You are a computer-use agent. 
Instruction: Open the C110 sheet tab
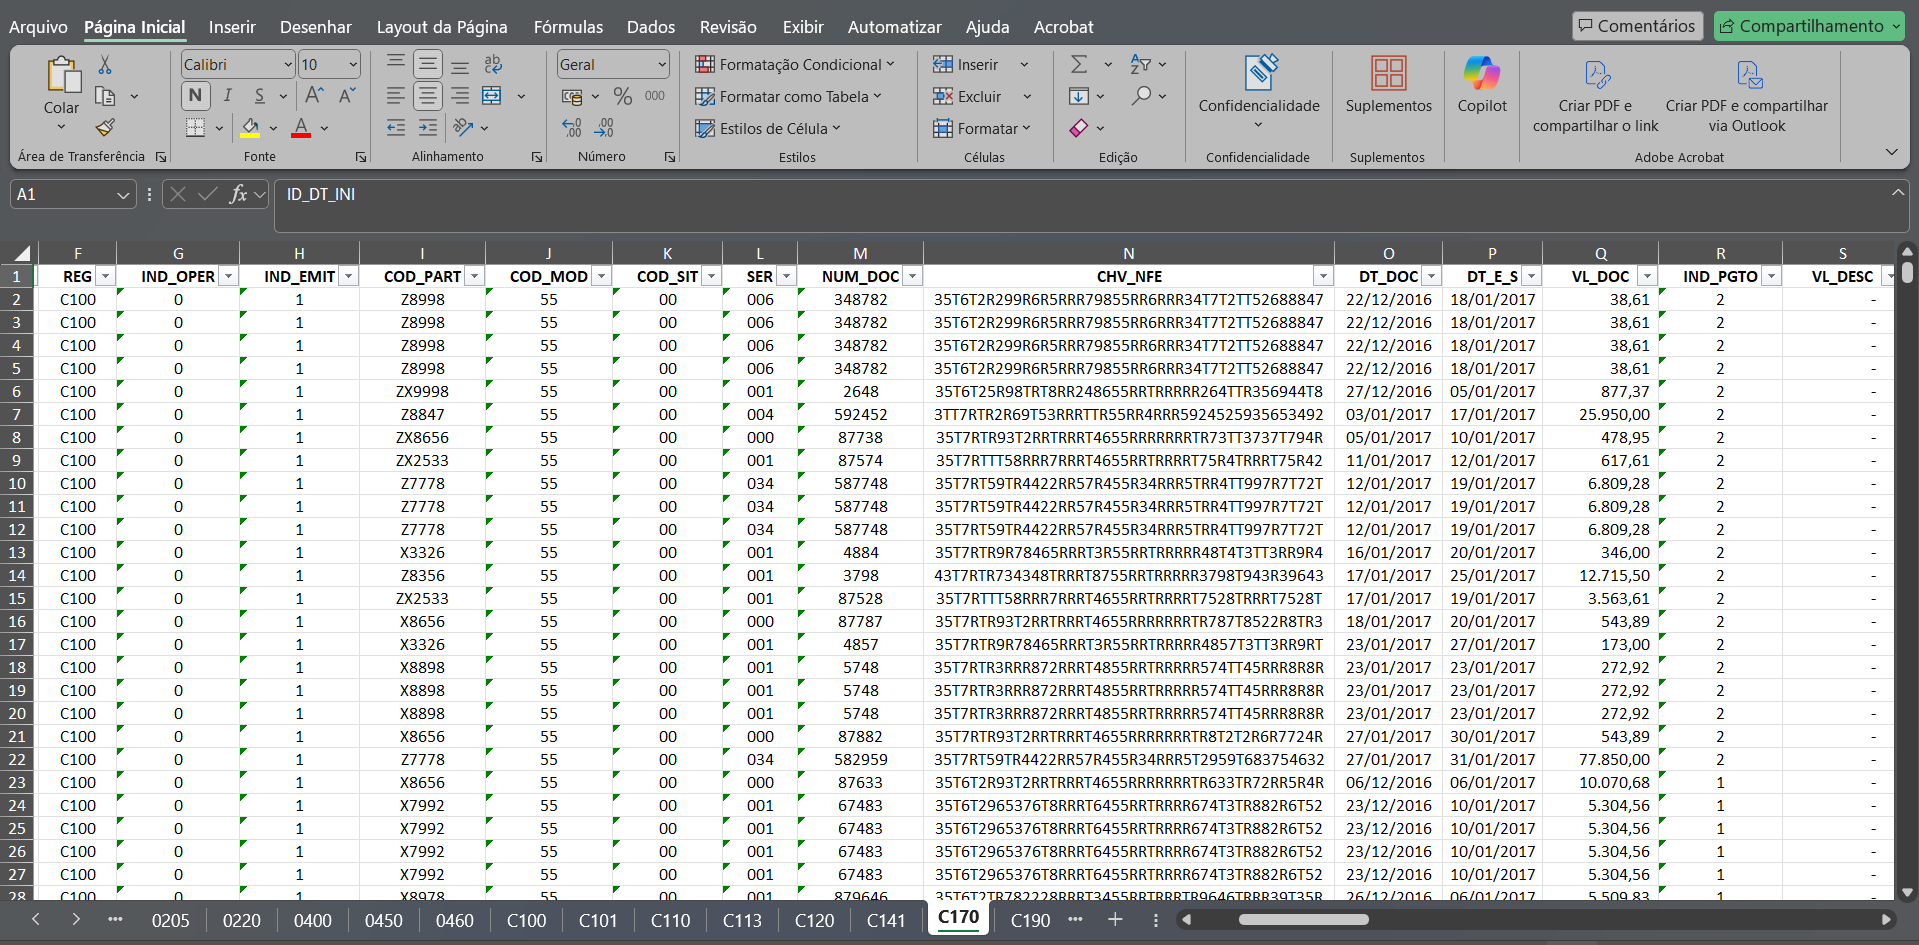pos(670,920)
